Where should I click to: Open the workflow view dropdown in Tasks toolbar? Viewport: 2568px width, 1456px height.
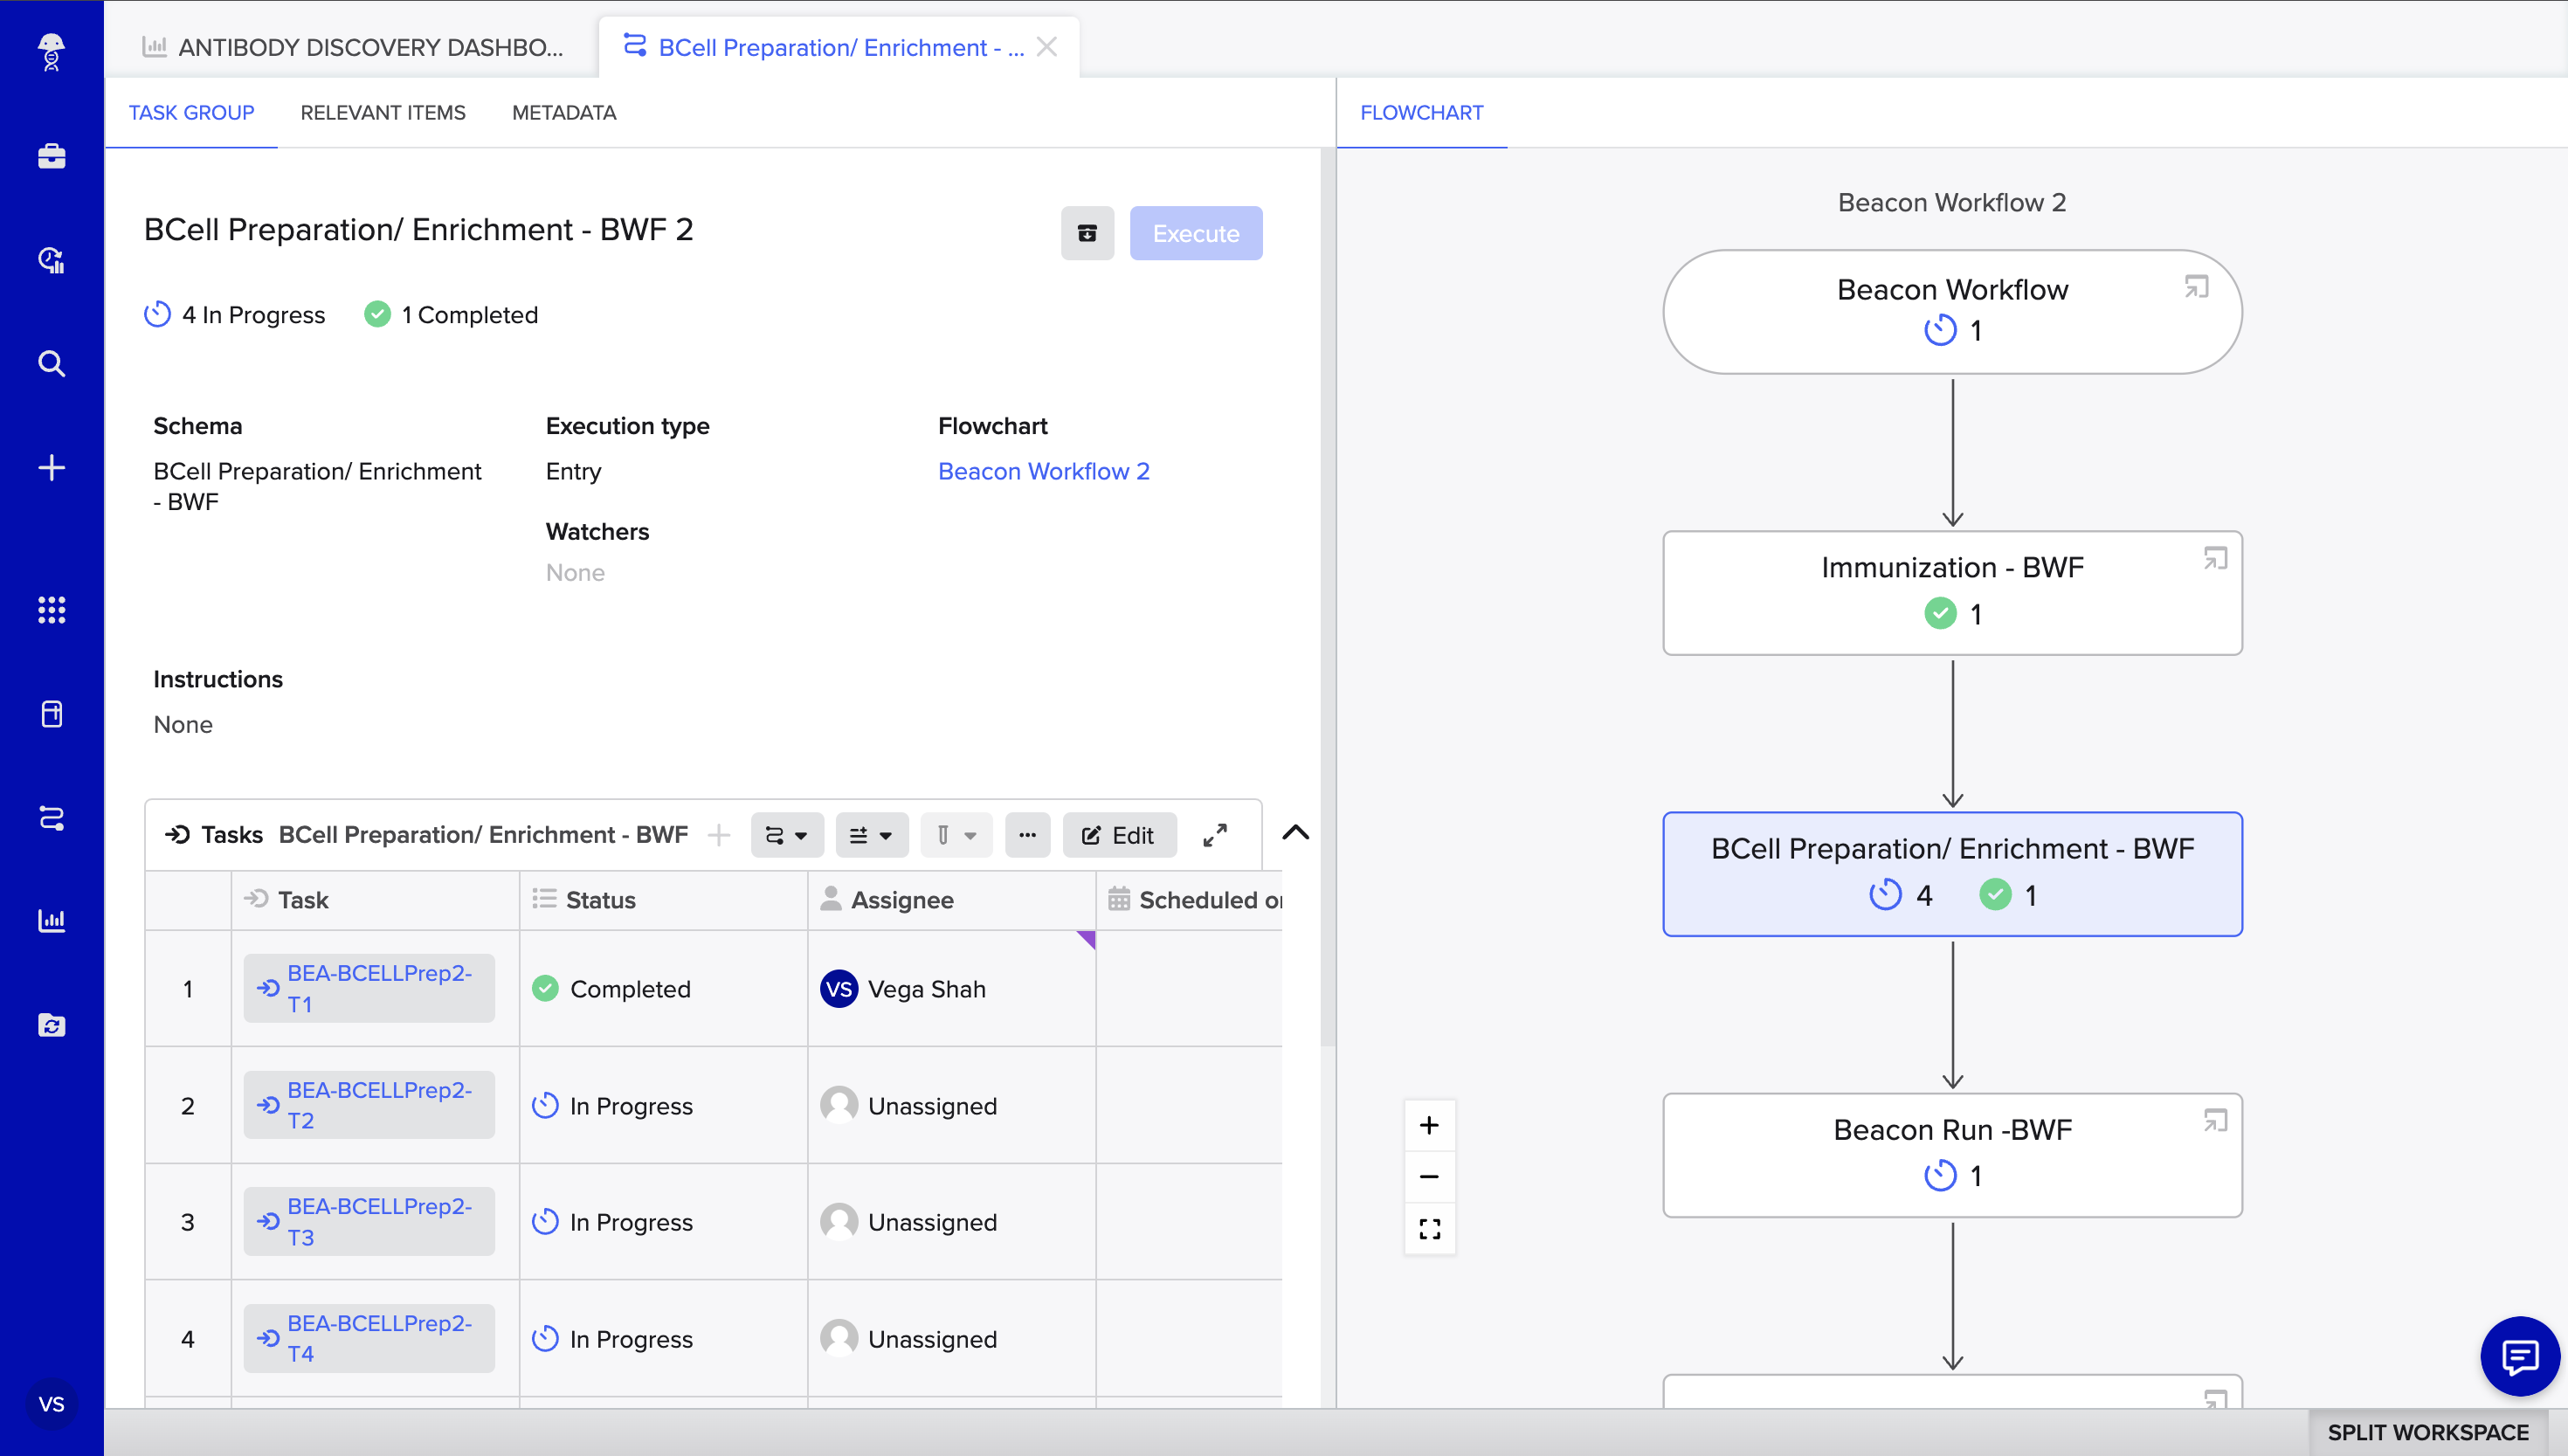786,835
